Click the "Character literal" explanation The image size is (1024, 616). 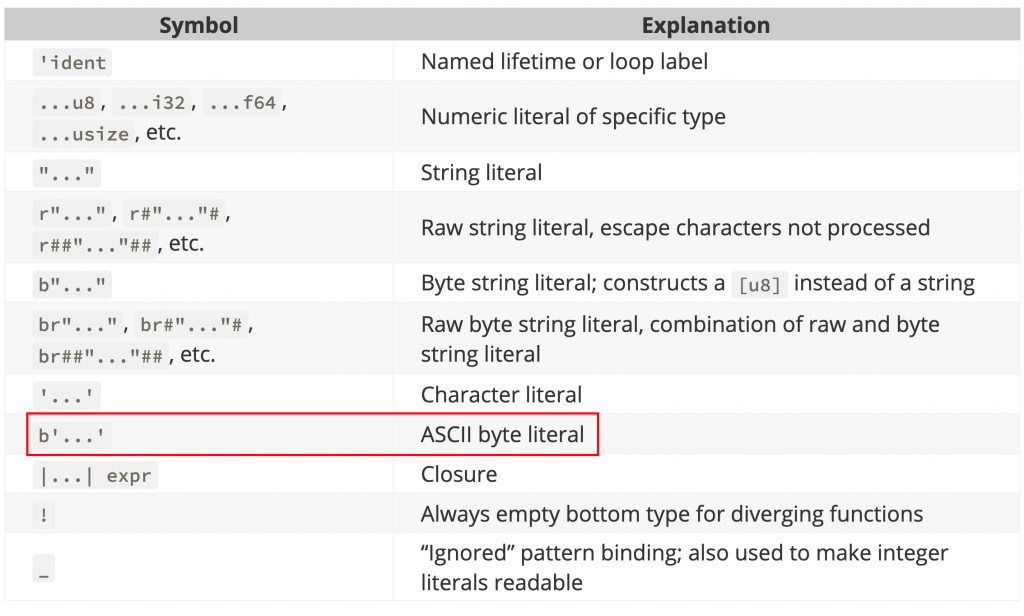pos(501,395)
